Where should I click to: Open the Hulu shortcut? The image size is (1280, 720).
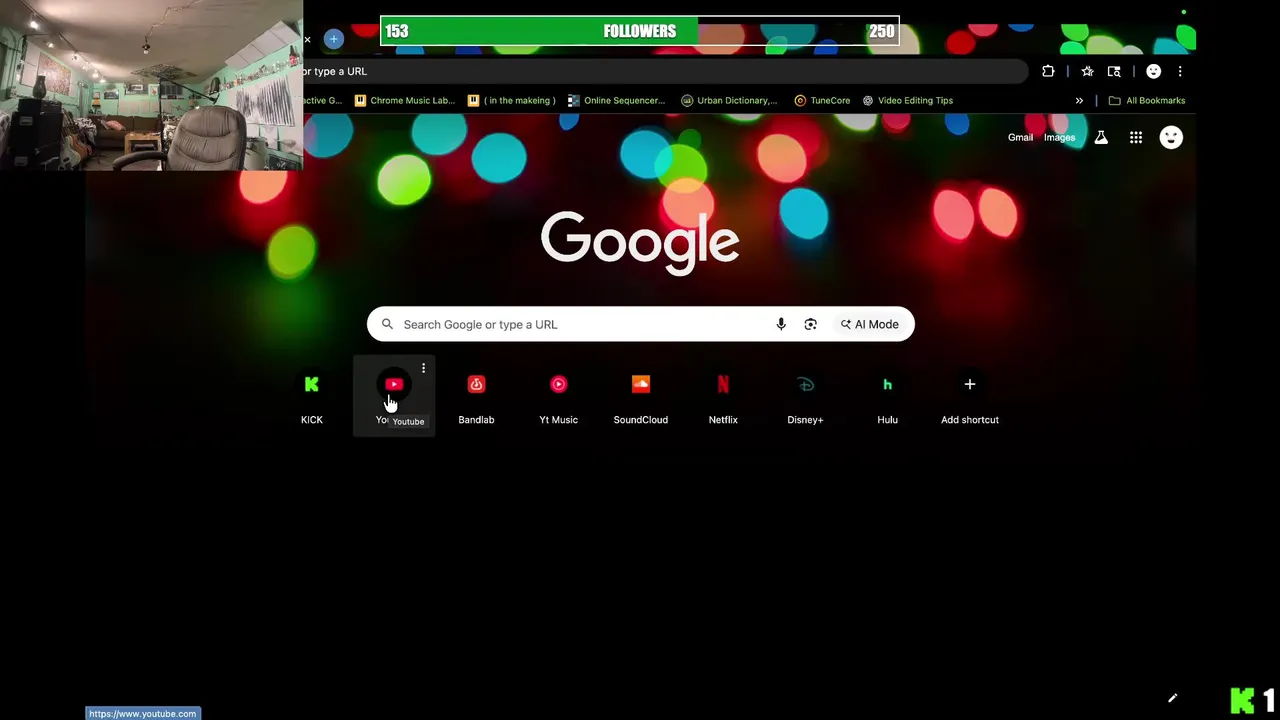tap(887, 396)
